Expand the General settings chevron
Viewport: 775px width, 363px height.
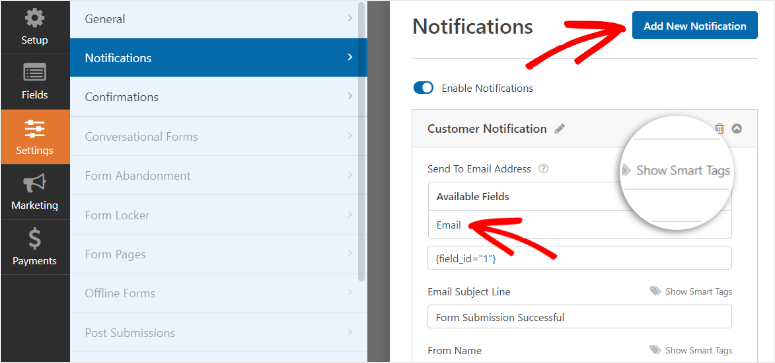point(350,18)
